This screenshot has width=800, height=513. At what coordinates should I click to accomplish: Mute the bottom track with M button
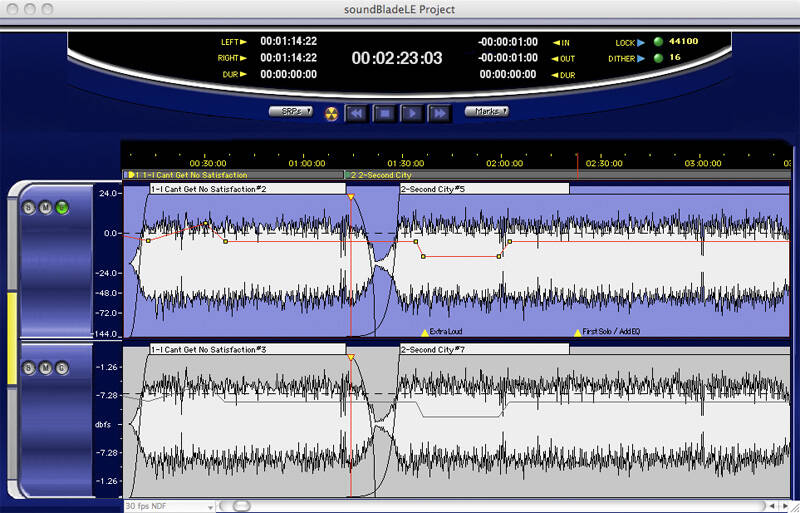click(x=45, y=368)
